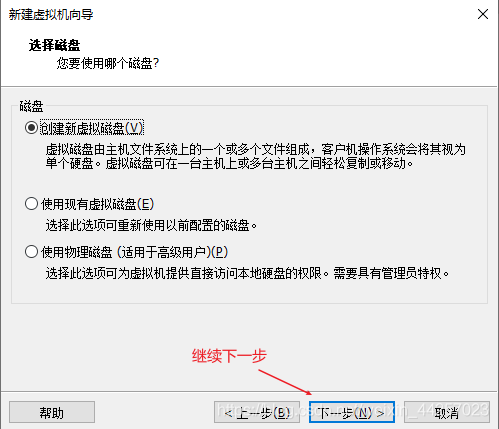Viewport: 499px width, 429px height.
Task: Continue with the 下一步(N) button
Action: tap(352, 412)
